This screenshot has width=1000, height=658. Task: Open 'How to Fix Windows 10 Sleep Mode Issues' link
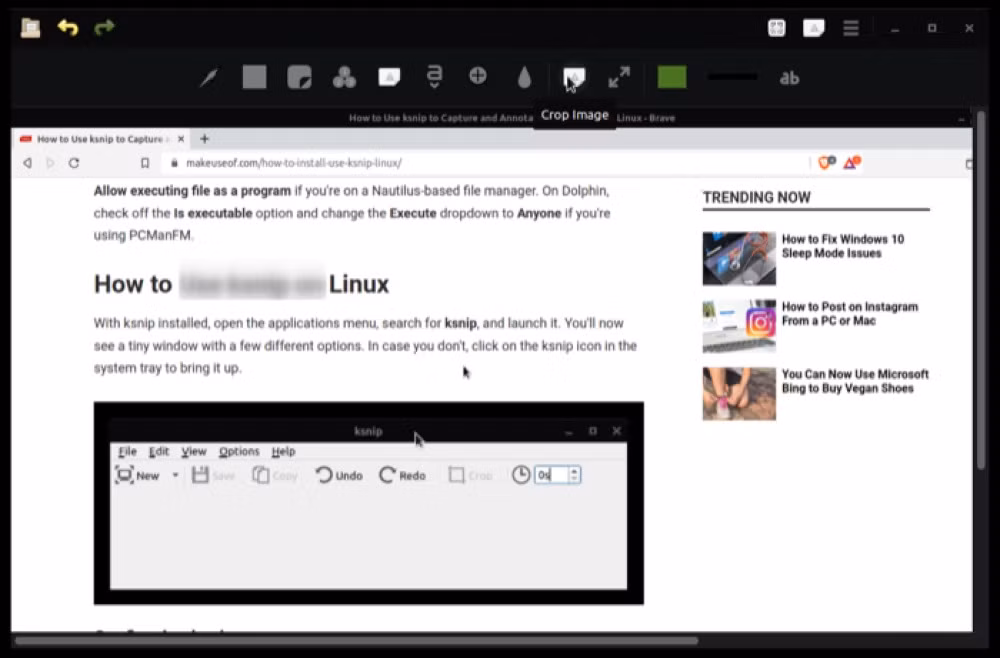(842, 246)
